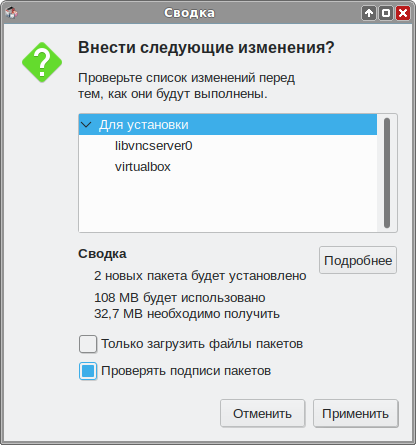Select the libvncserver0 package row
The height and width of the screenshot is (445, 416).
pyautogui.click(x=228, y=146)
